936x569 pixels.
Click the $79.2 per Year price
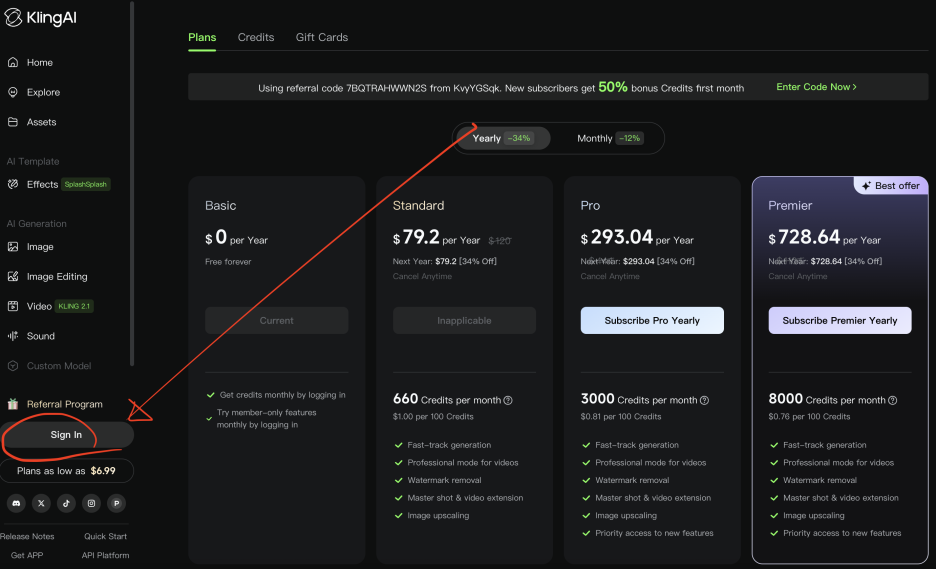click(x=436, y=238)
